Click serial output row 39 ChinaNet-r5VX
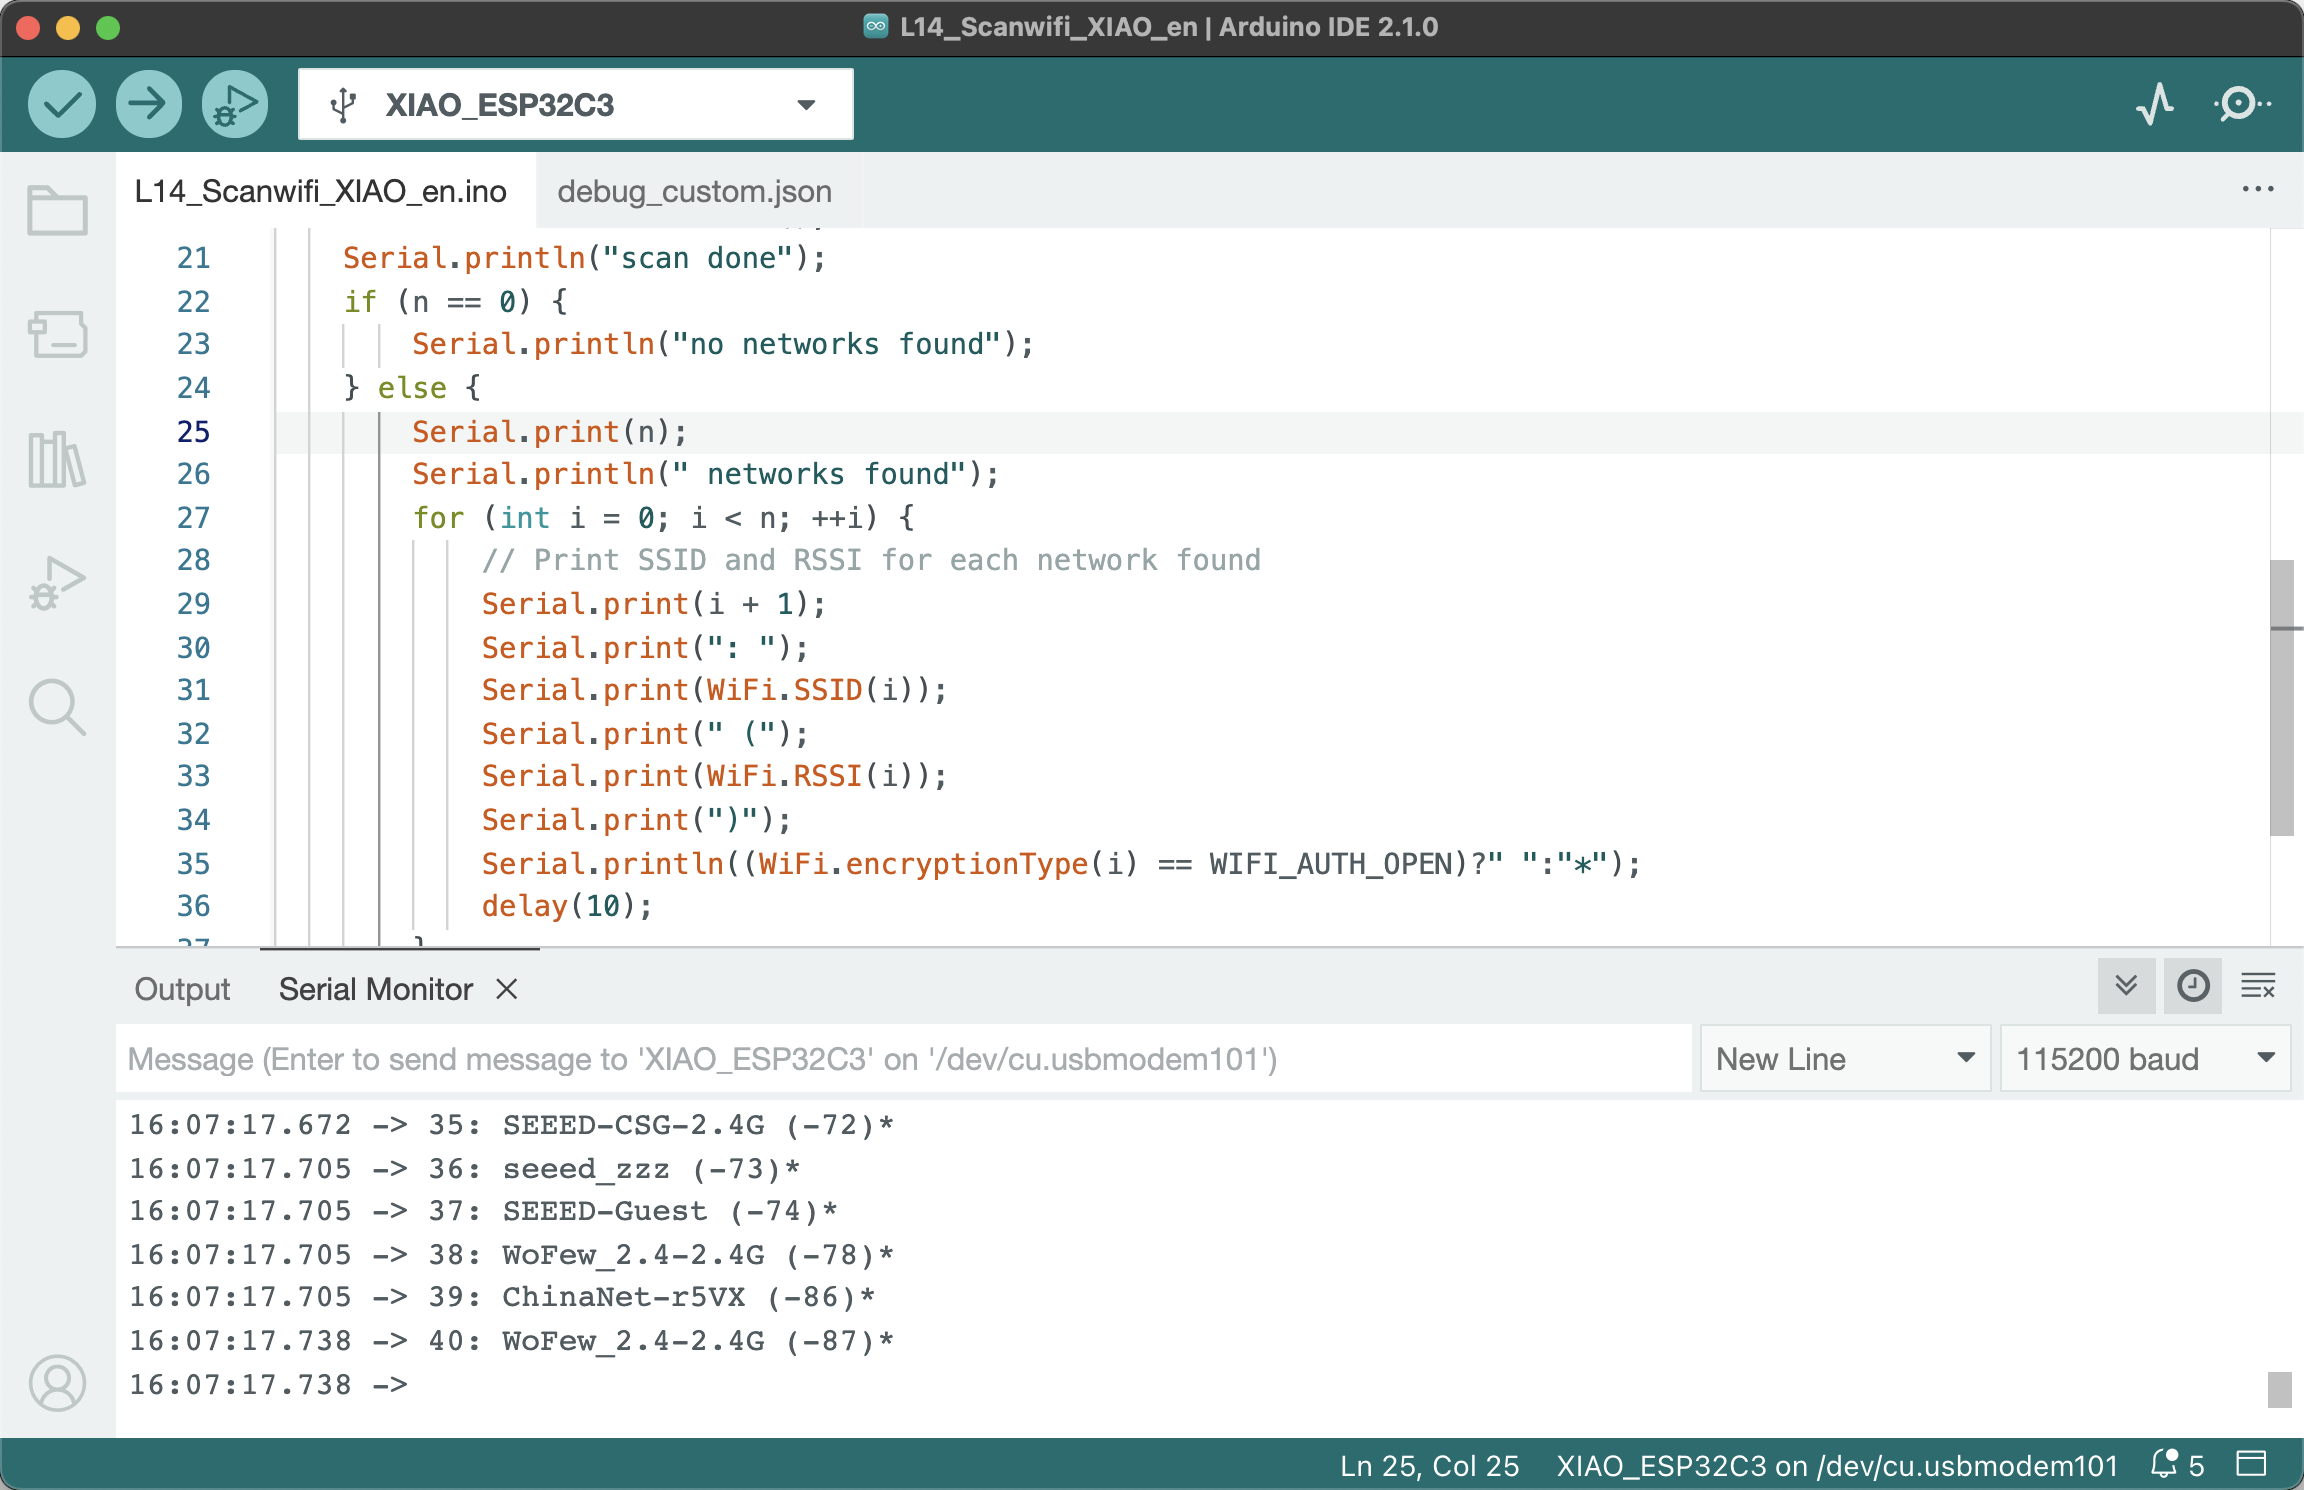This screenshot has height=1490, width=2304. [x=502, y=1298]
